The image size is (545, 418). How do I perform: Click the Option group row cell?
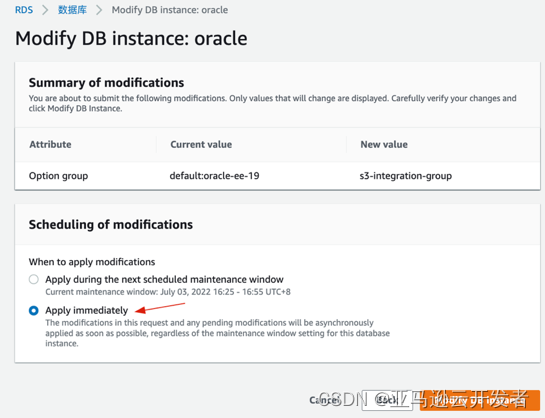(x=58, y=176)
